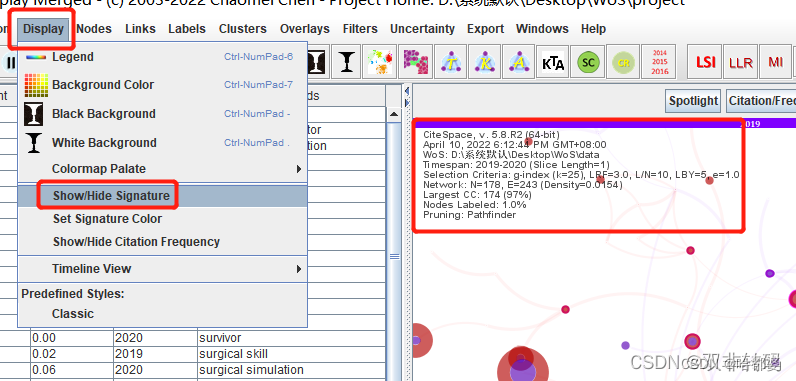Open the Export menu
796x381 pixels.
[485, 29]
